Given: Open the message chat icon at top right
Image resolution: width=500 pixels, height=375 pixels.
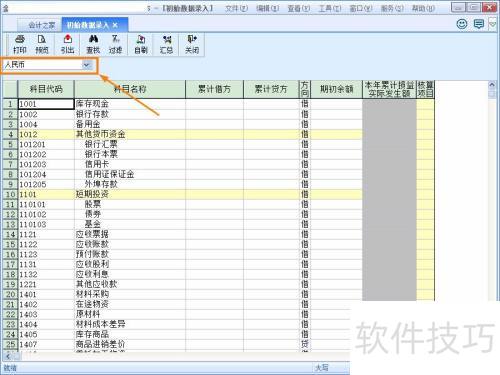Looking at the screenshot, I should [479, 24].
